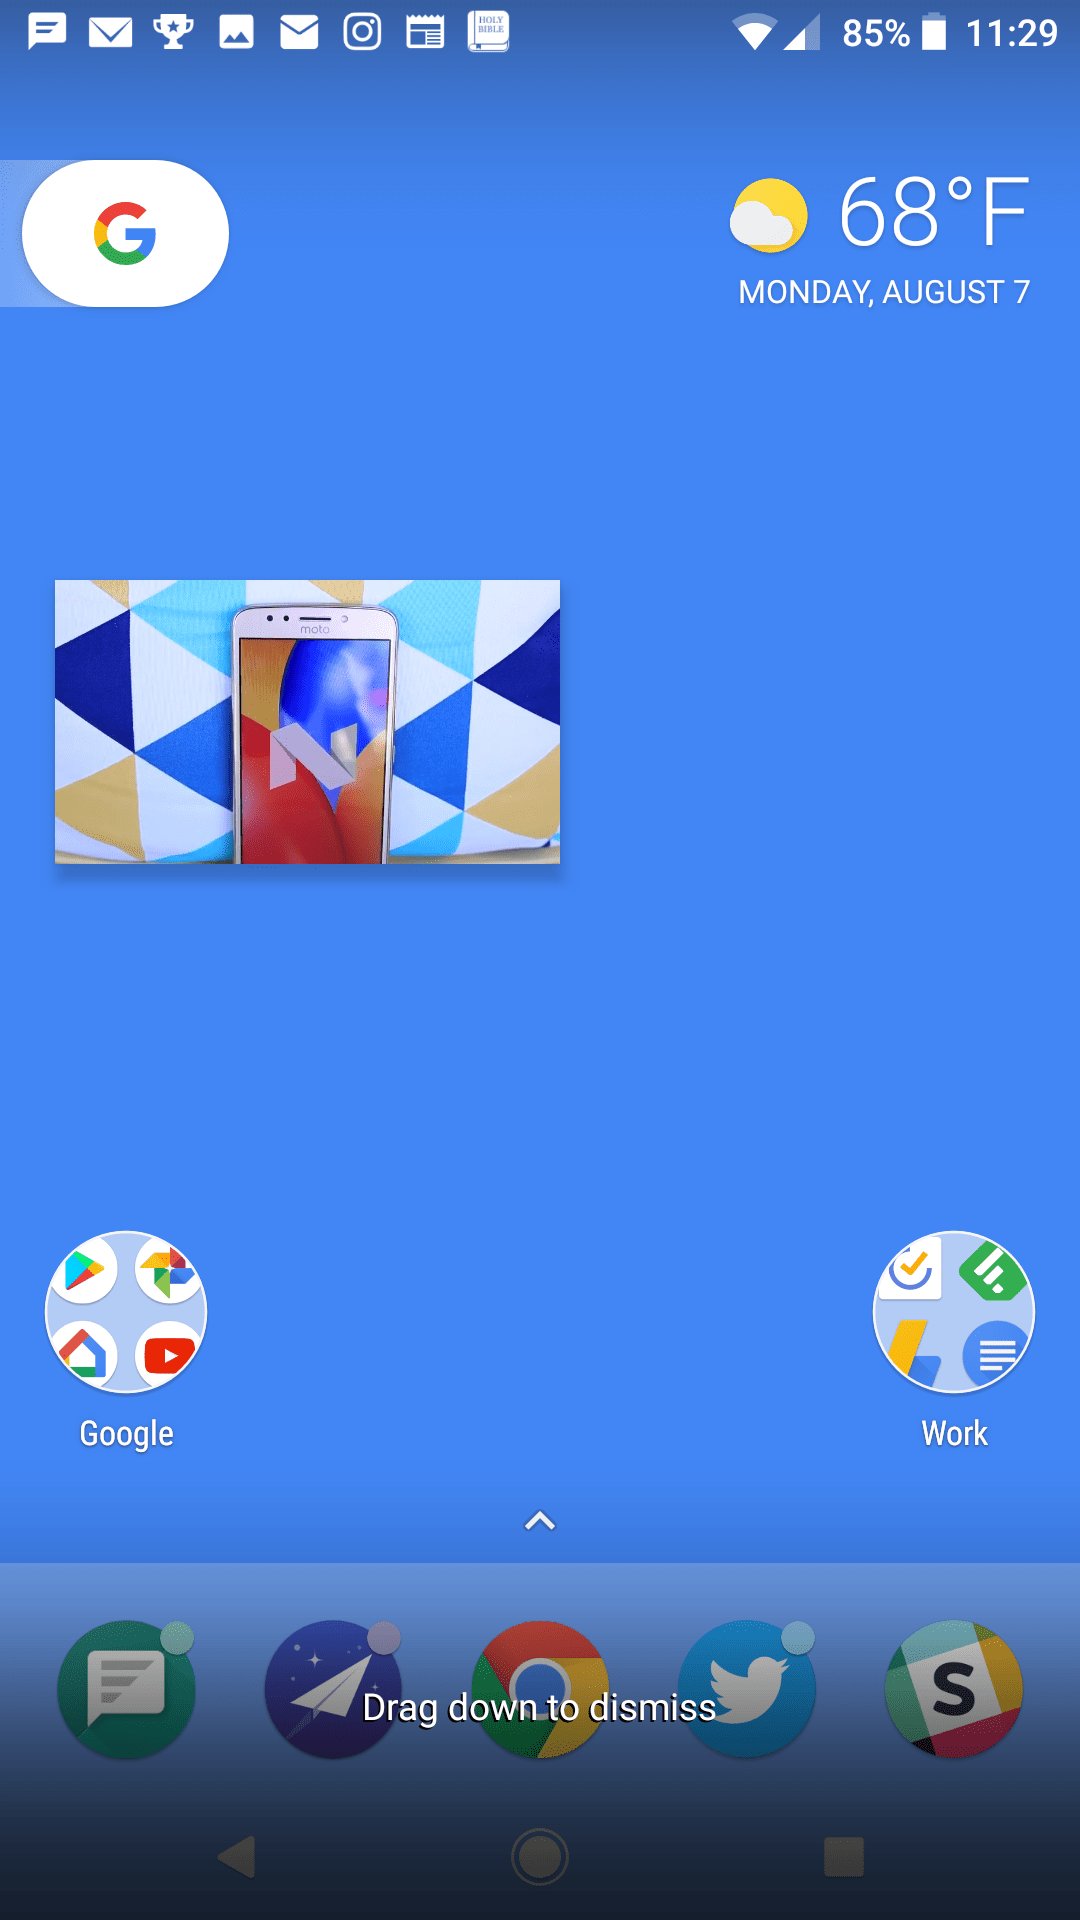This screenshot has width=1080, height=1920.
Task: Open Chrome browser in dock
Action: (x=540, y=1689)
